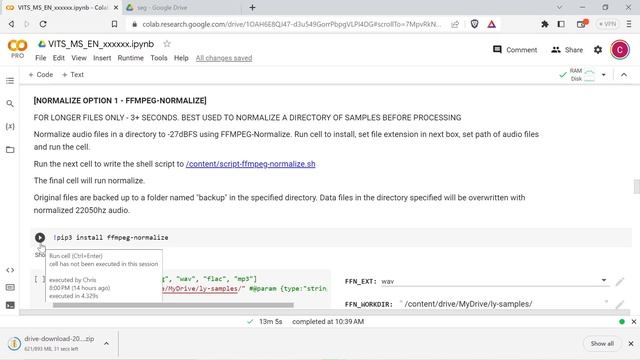Image resolution: width=640 pixels, height=360 pixels.
Task: Add a new Code cell
Action: pos(41,75)
